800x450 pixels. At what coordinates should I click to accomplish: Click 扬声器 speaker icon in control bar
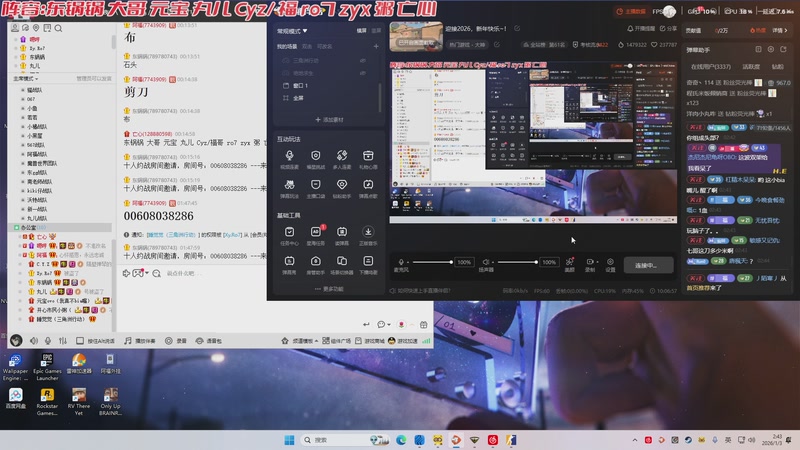tap(486, 262)
